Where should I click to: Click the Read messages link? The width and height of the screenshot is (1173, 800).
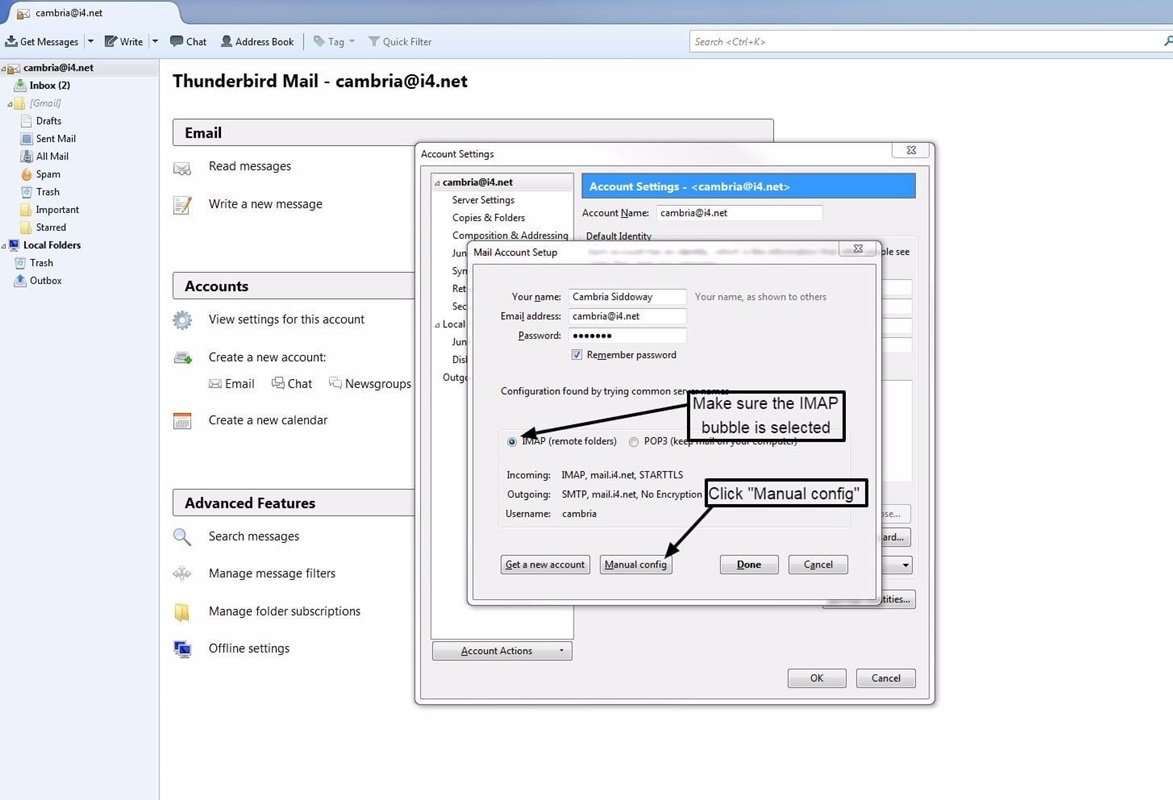[250, 166]
